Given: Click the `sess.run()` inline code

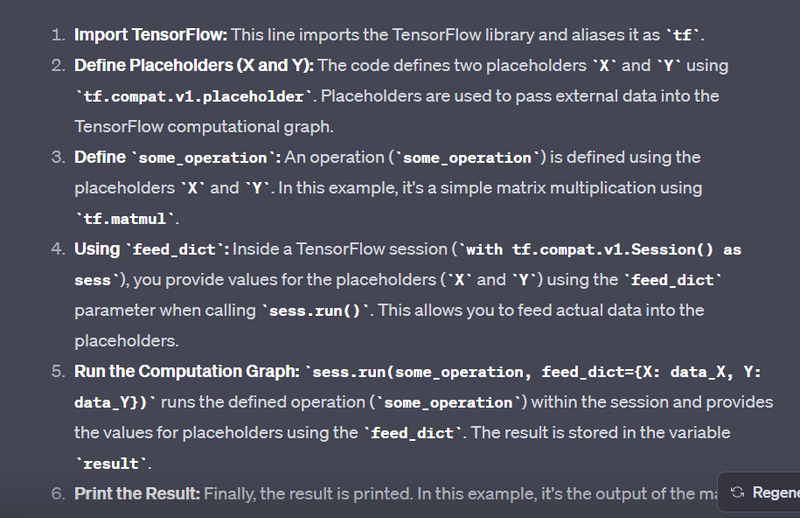Looking at the screenshot, I should 311,311.
